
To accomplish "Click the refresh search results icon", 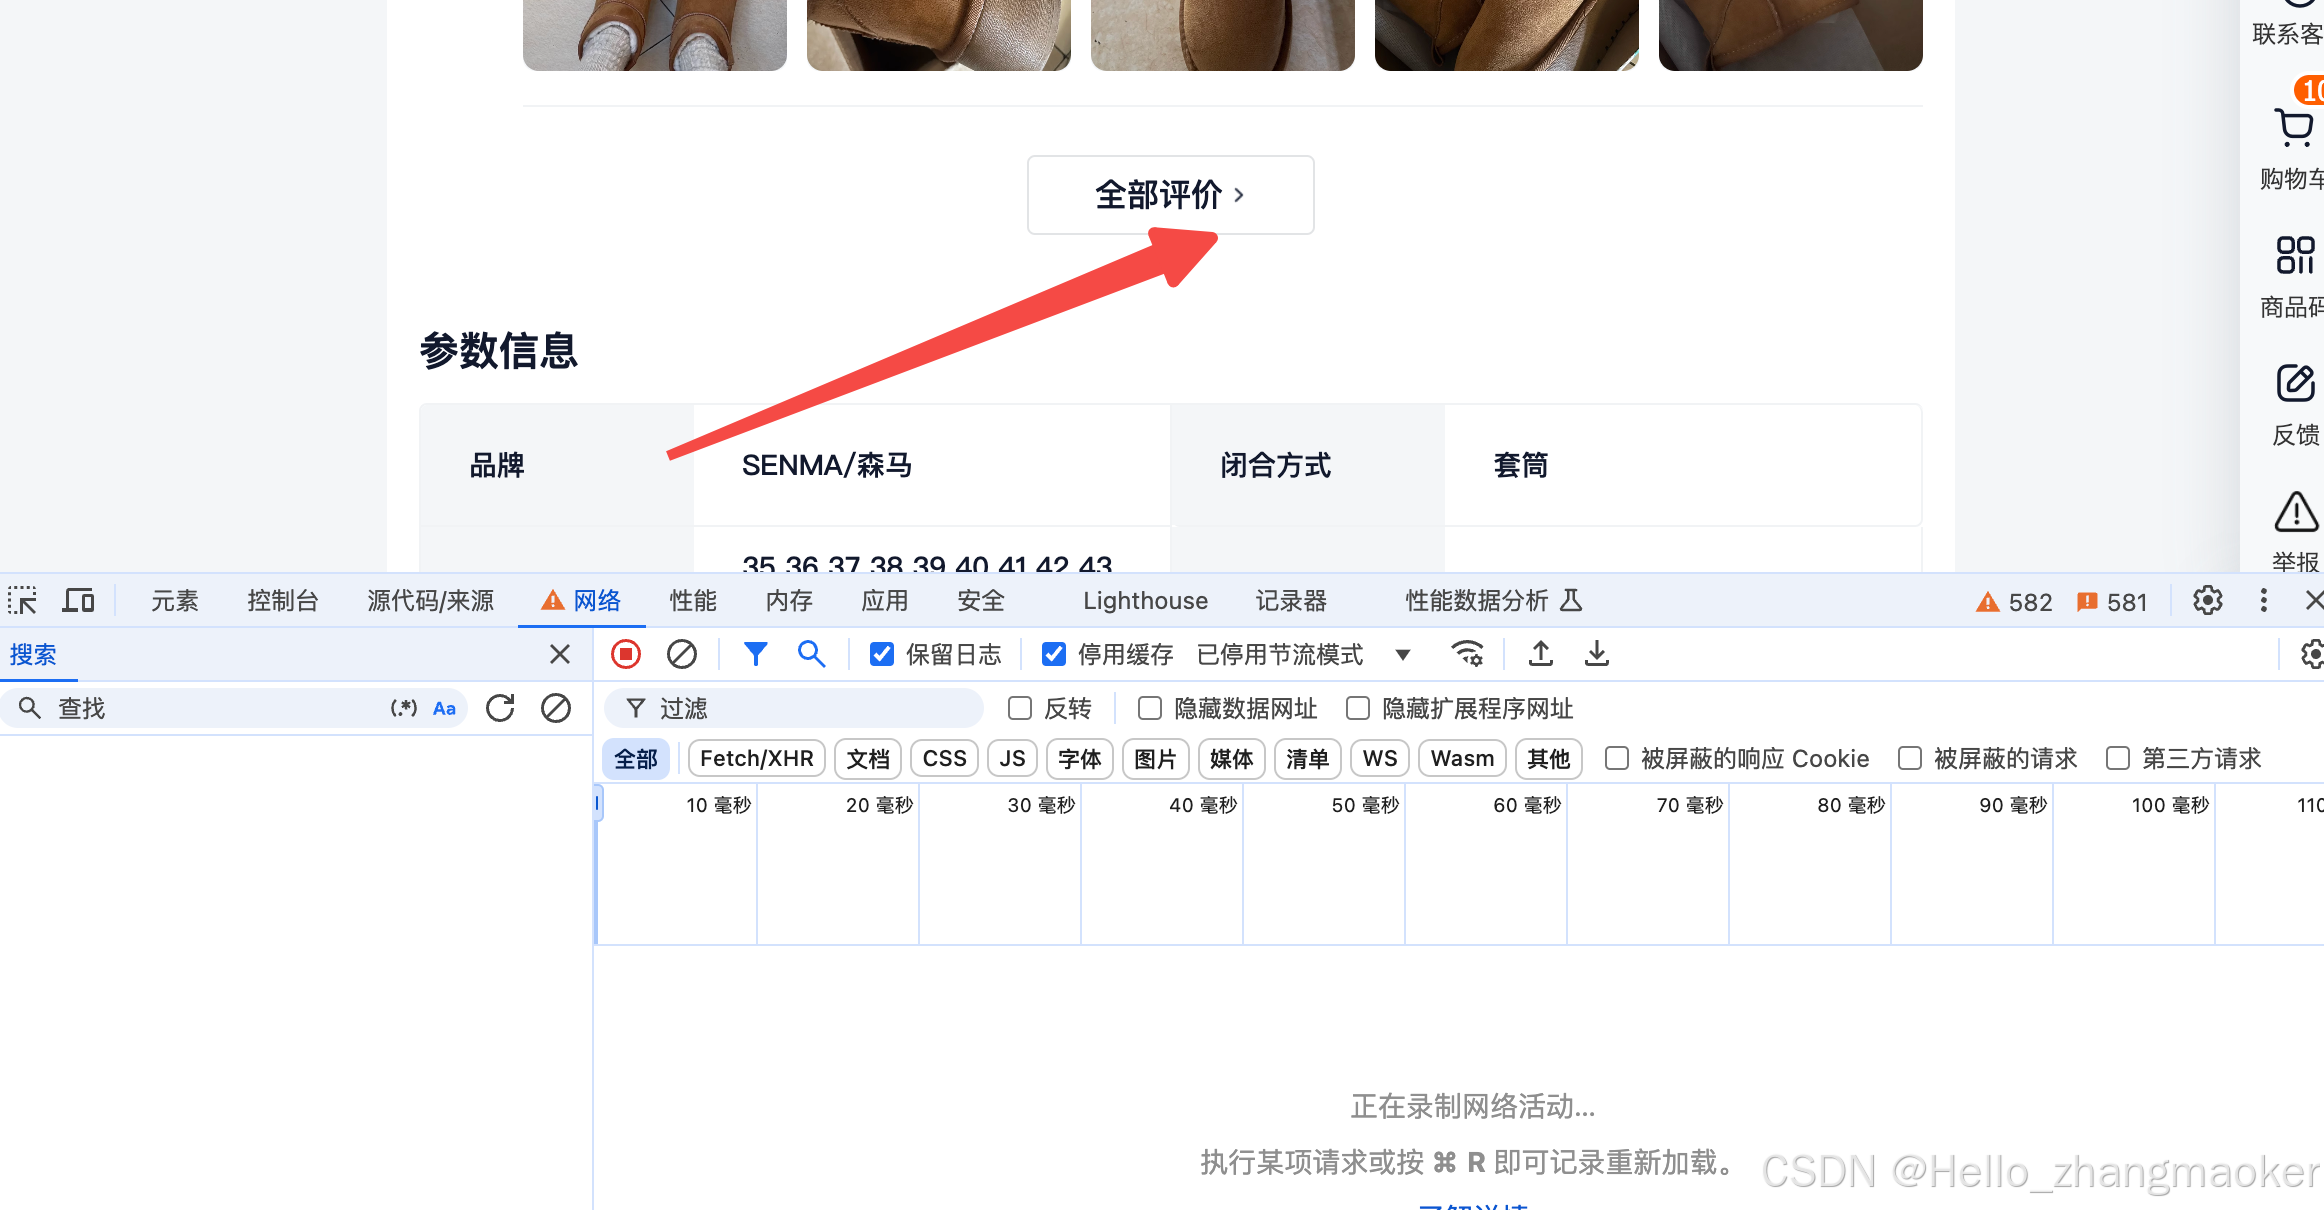I will coord(500,708).
